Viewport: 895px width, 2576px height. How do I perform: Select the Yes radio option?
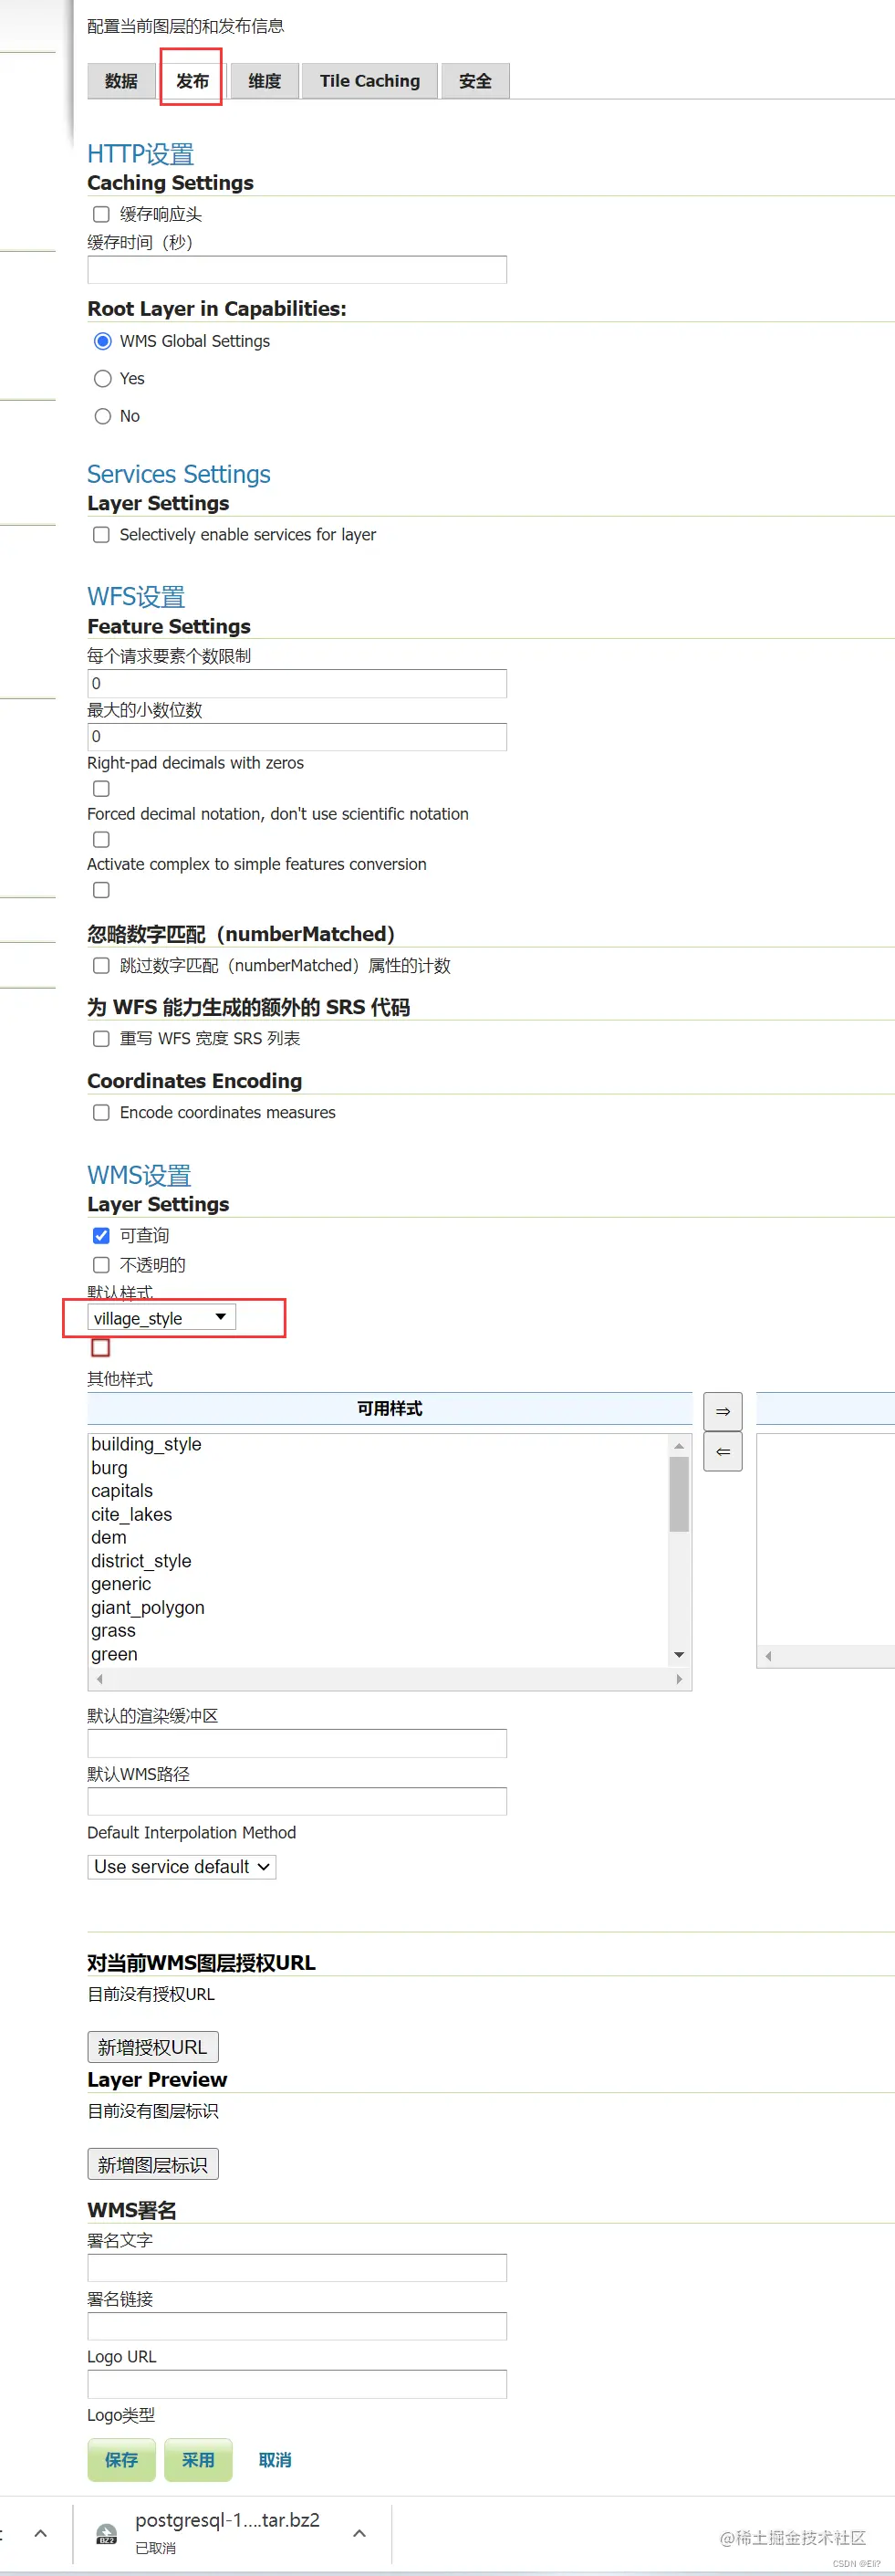tap(102, 379)
